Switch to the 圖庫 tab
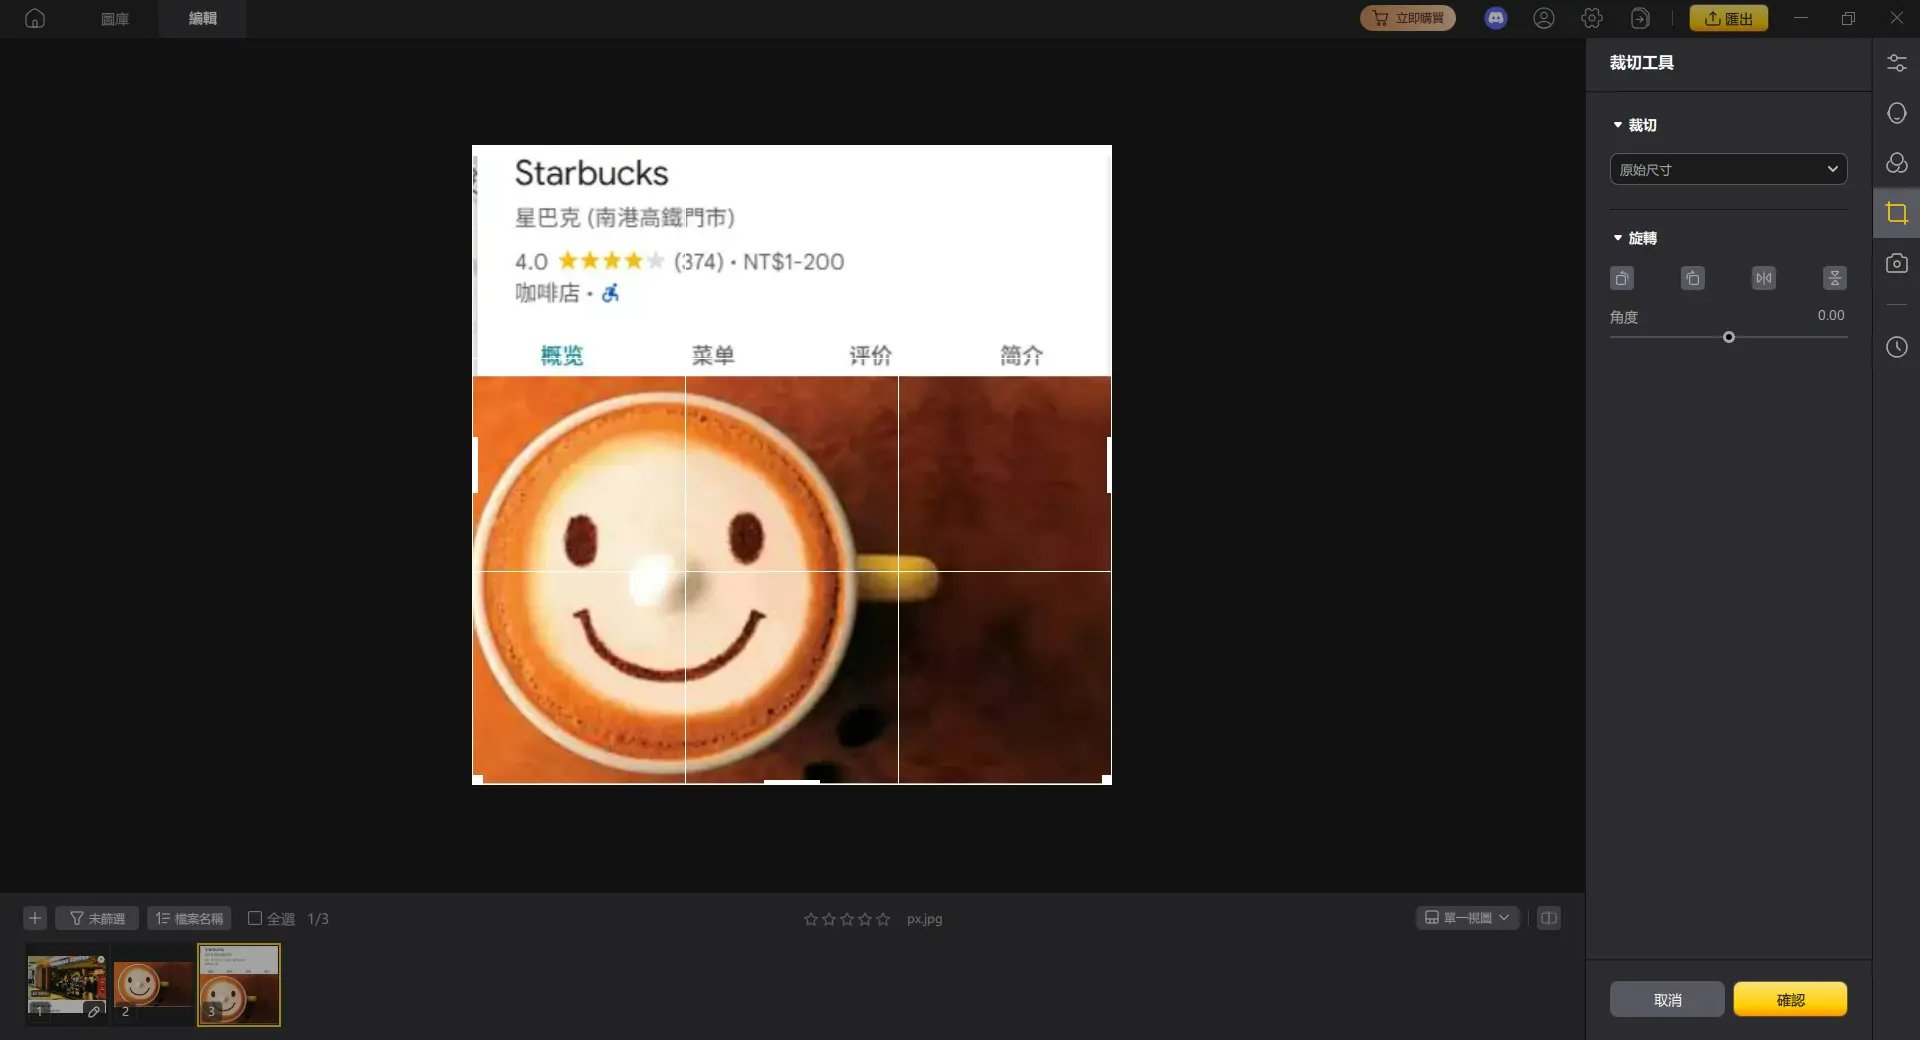The width and height of the screenshot is (1920, 1040). pyautogui.click(x=115, y=18)
